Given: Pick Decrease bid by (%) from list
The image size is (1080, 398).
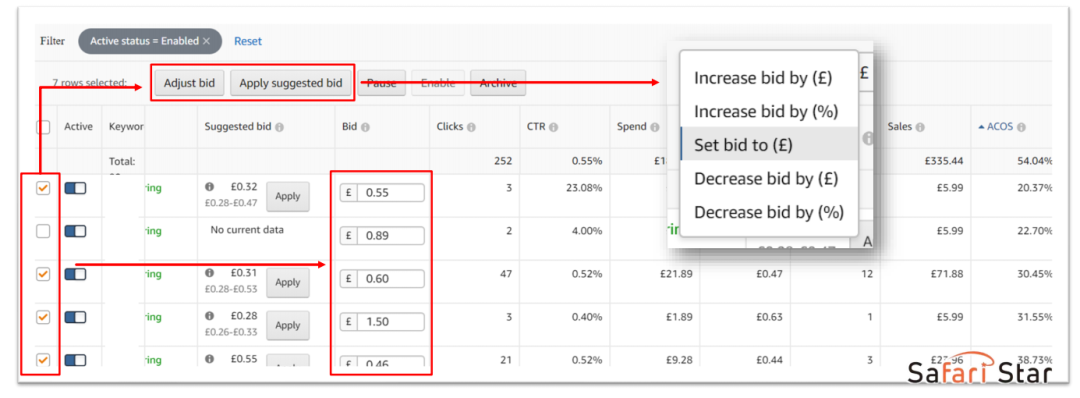Looking at the screenshot, I should [x=769, y=212].
